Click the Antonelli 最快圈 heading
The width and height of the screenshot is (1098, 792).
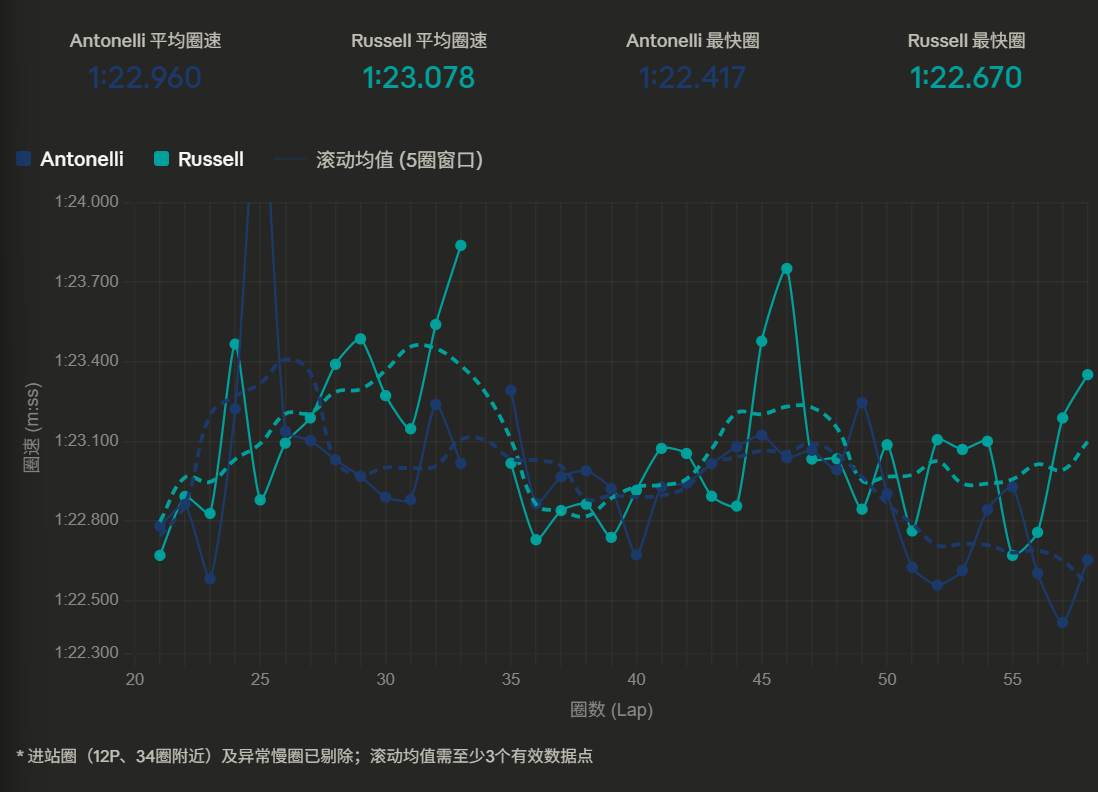[x=693, y=41]
